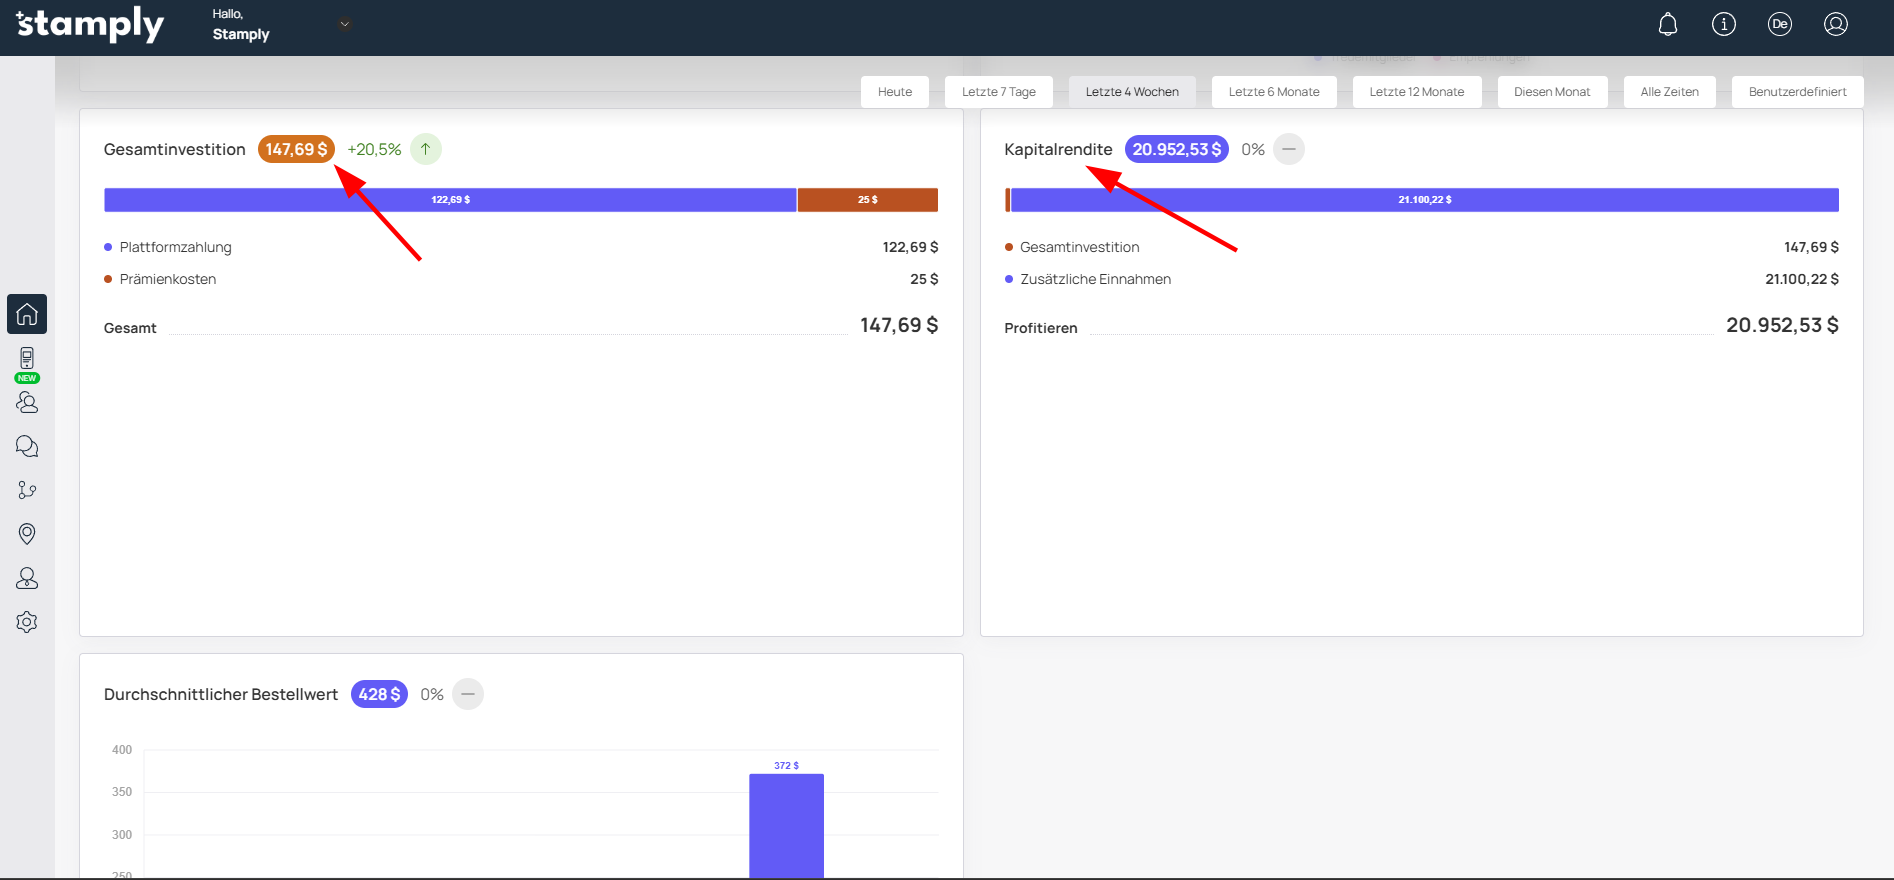
Task: Switch to the Letzte 6 Monate filter
Action: coord(1273,92)
